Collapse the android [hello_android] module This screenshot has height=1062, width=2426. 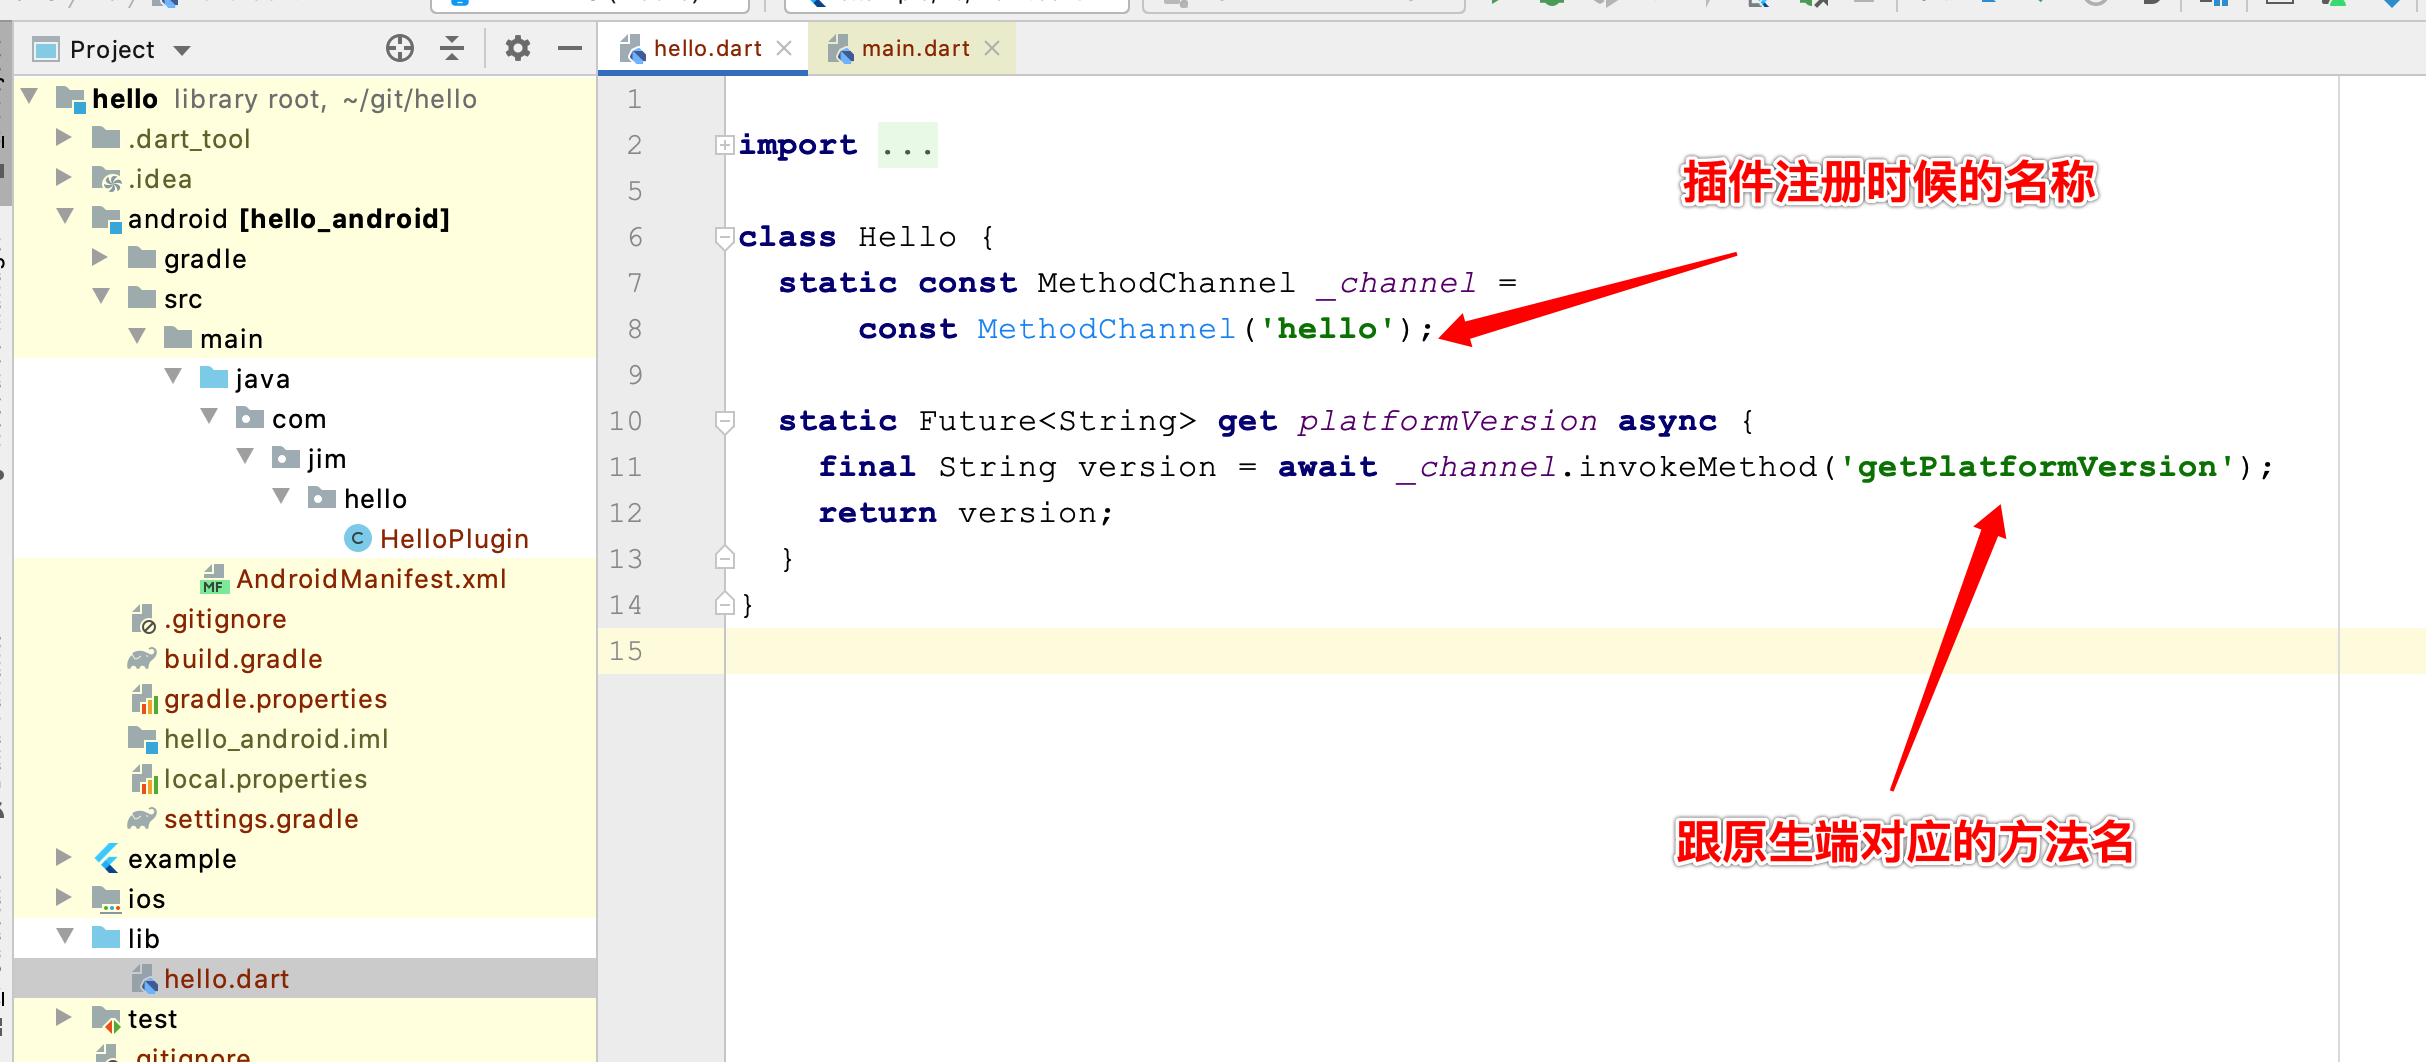pos(66,217)
